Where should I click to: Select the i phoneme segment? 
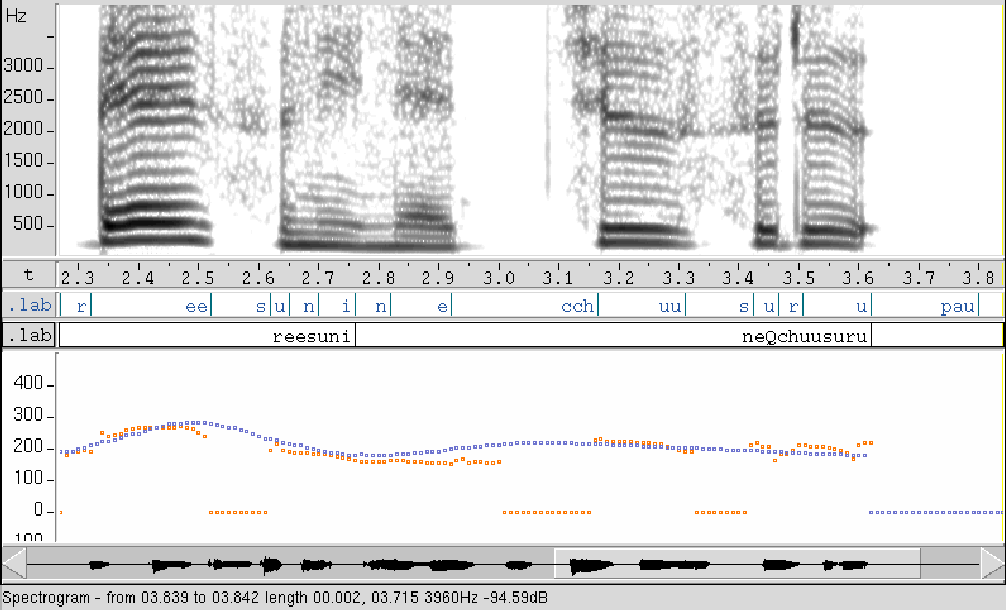(335, 305)
